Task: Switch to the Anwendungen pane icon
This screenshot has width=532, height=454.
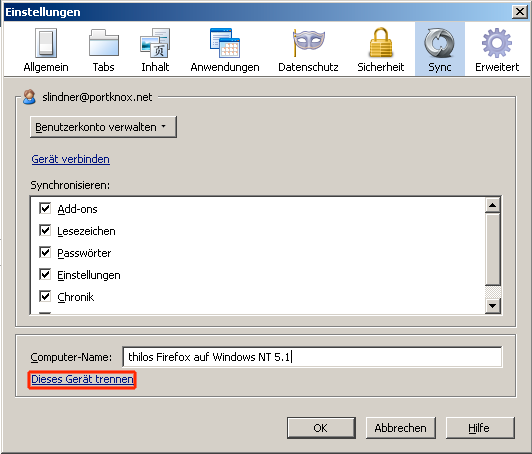Action: [225, 43]
